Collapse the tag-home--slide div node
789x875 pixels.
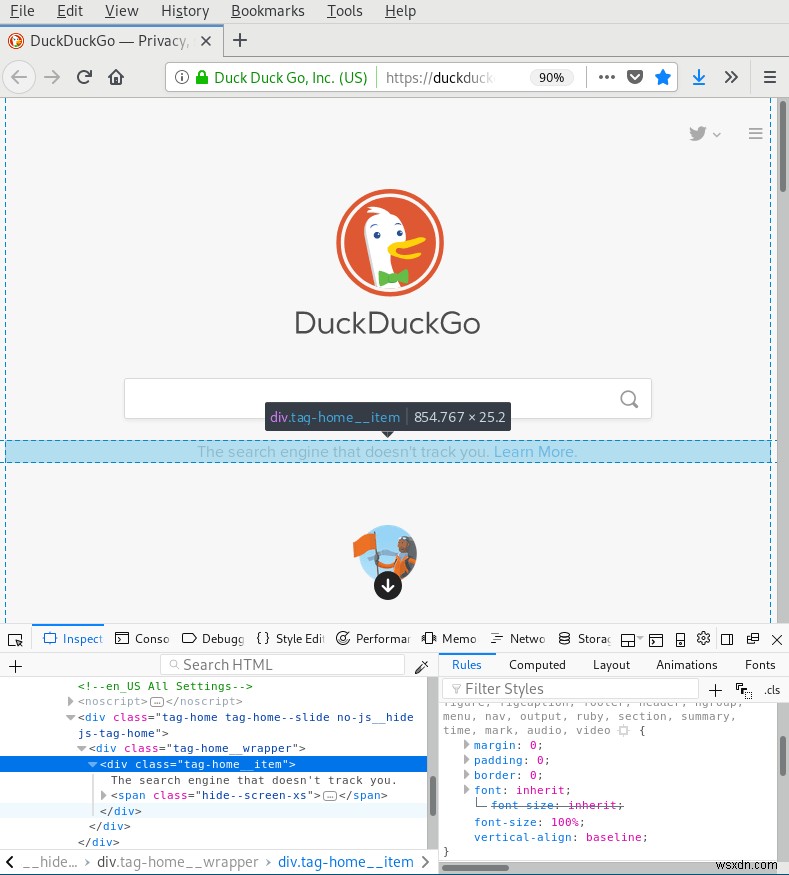pos(70,718)
